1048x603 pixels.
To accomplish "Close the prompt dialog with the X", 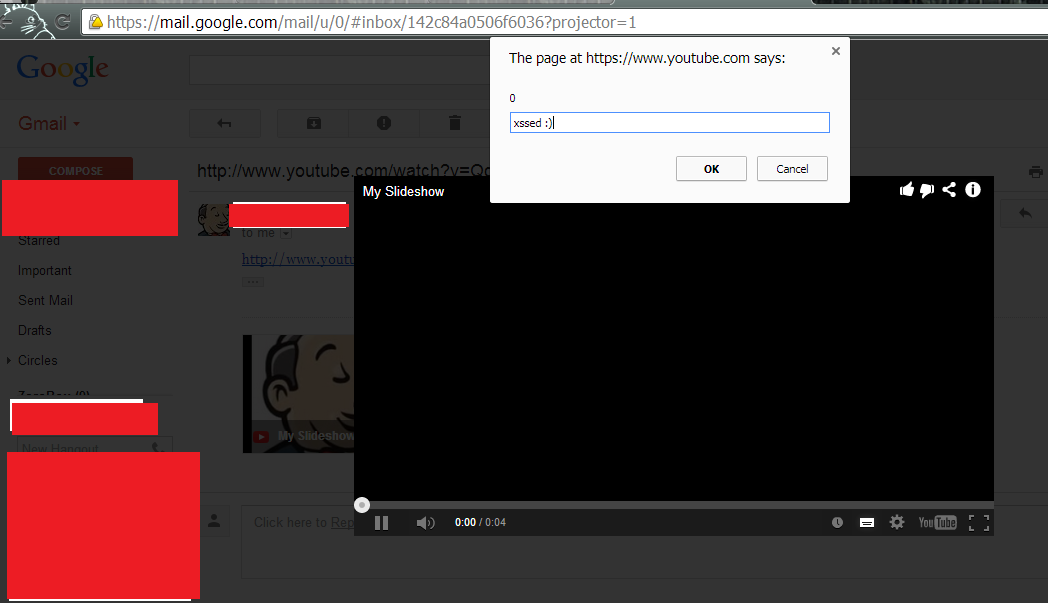I will click(x=835, y=51).
